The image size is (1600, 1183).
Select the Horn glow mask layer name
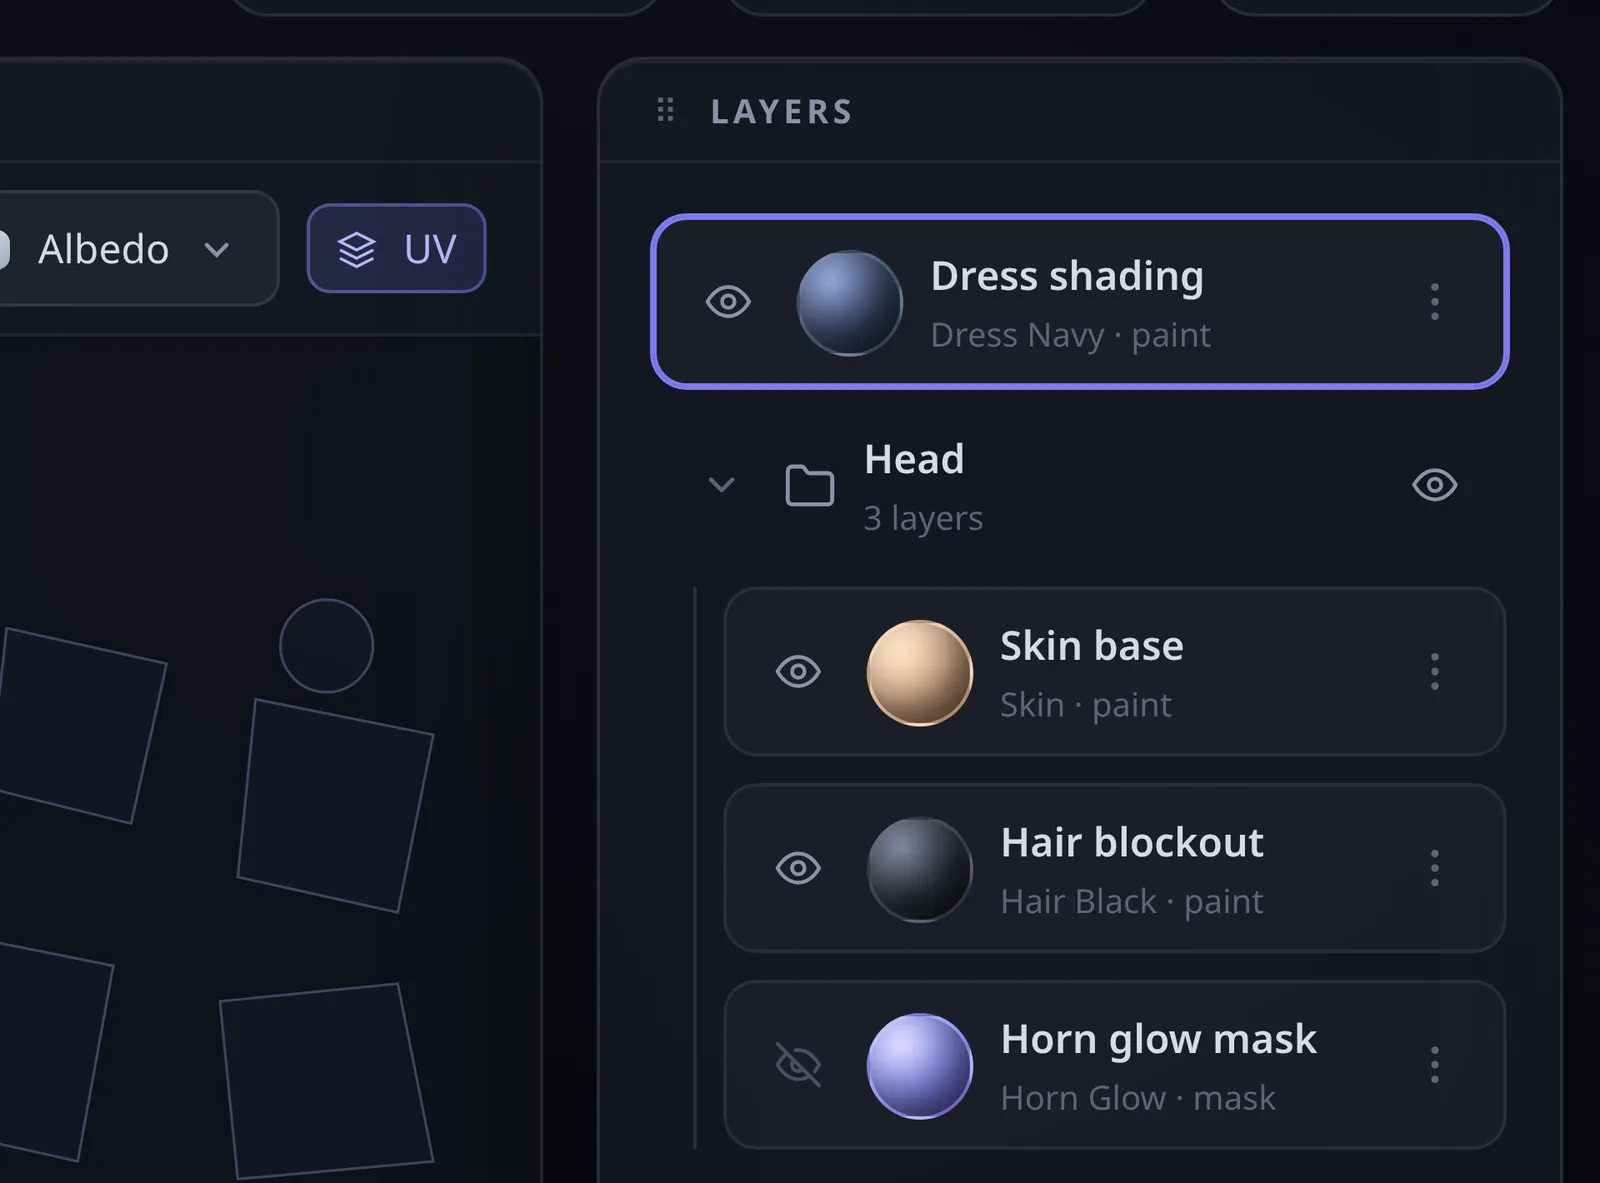(1158, 1040)
